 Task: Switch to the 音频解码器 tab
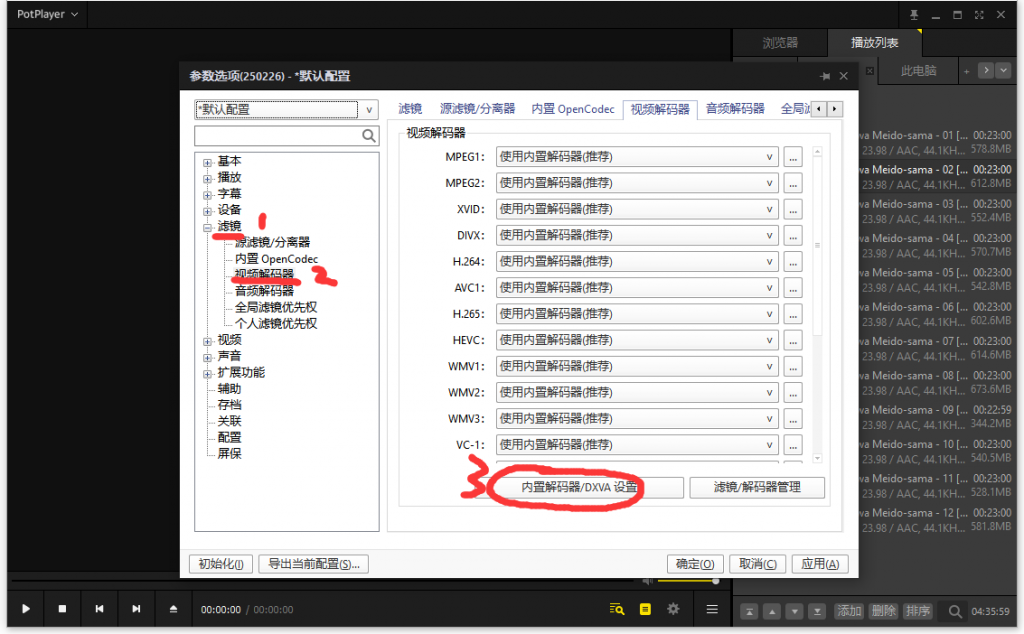735,109
